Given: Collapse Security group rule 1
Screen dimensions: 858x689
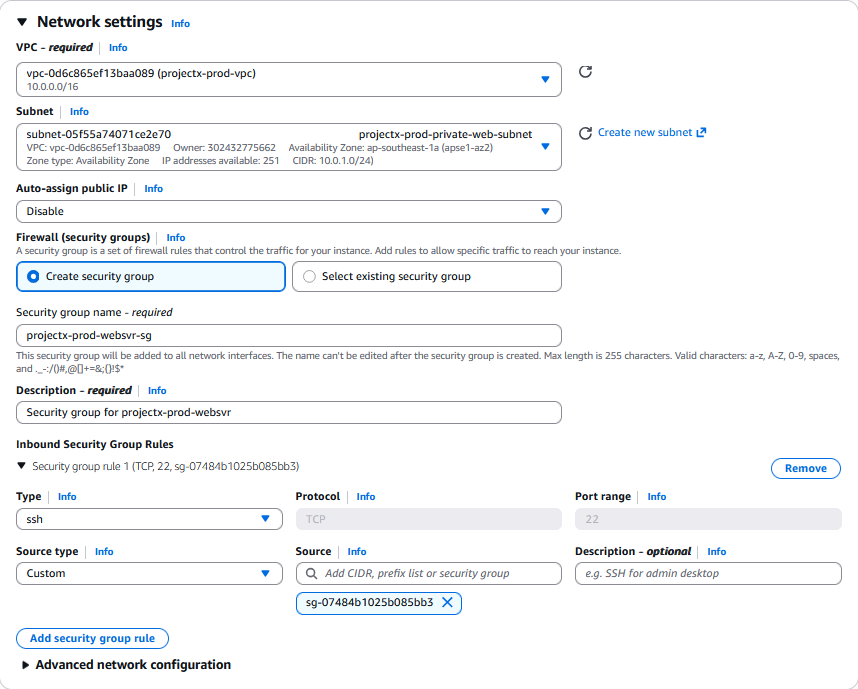Looking at the screenshot, I should (x=21, y=466).
